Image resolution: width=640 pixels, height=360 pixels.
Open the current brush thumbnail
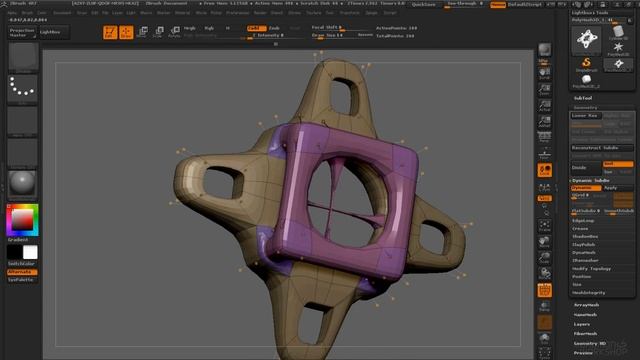tap(23, 57)
